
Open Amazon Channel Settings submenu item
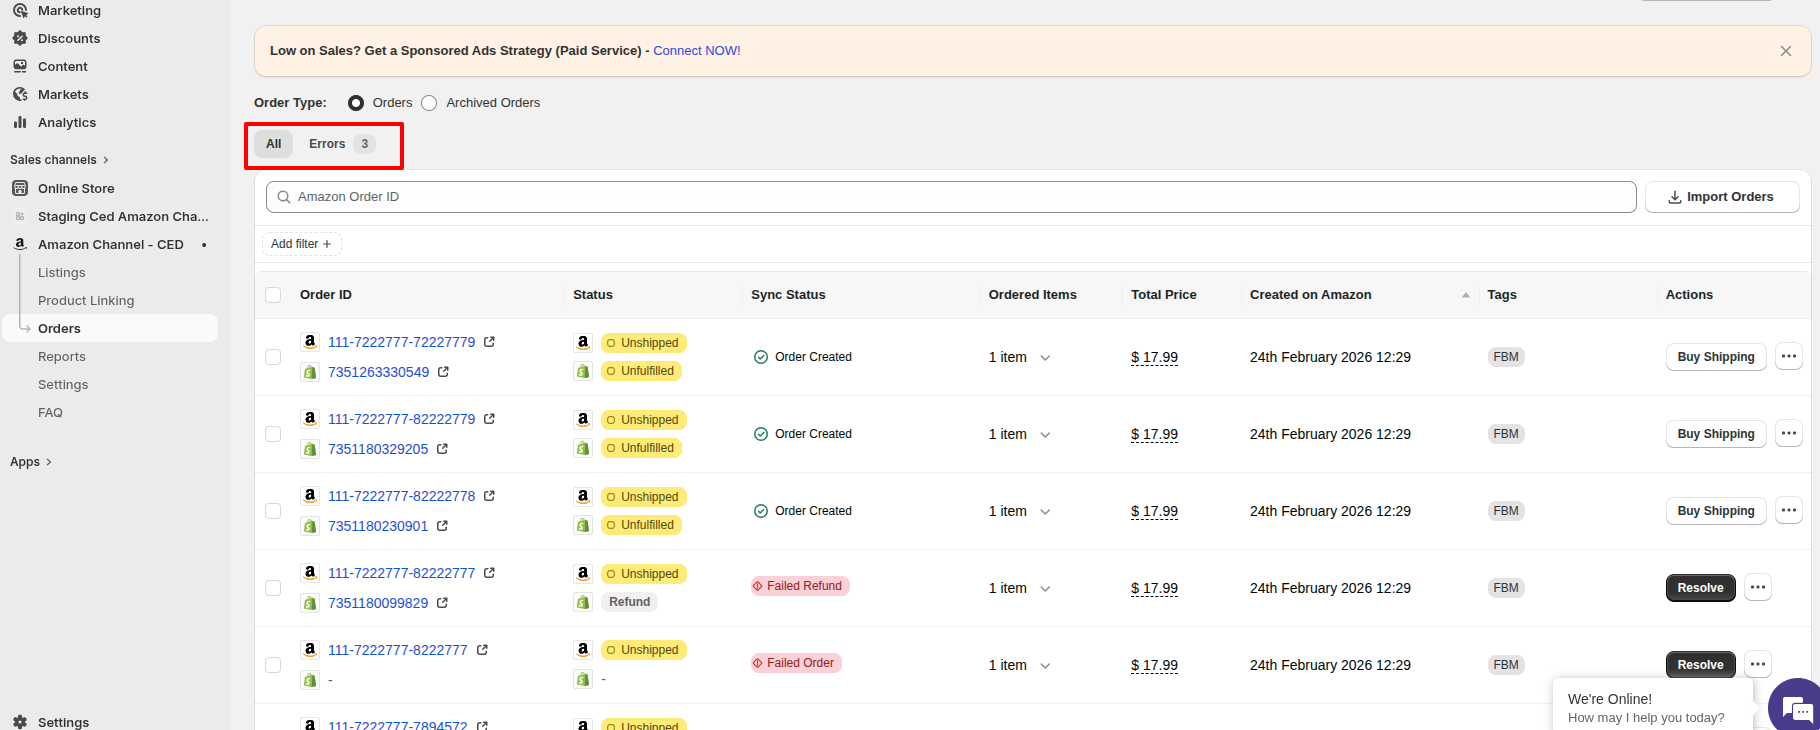tap(63, 385)
